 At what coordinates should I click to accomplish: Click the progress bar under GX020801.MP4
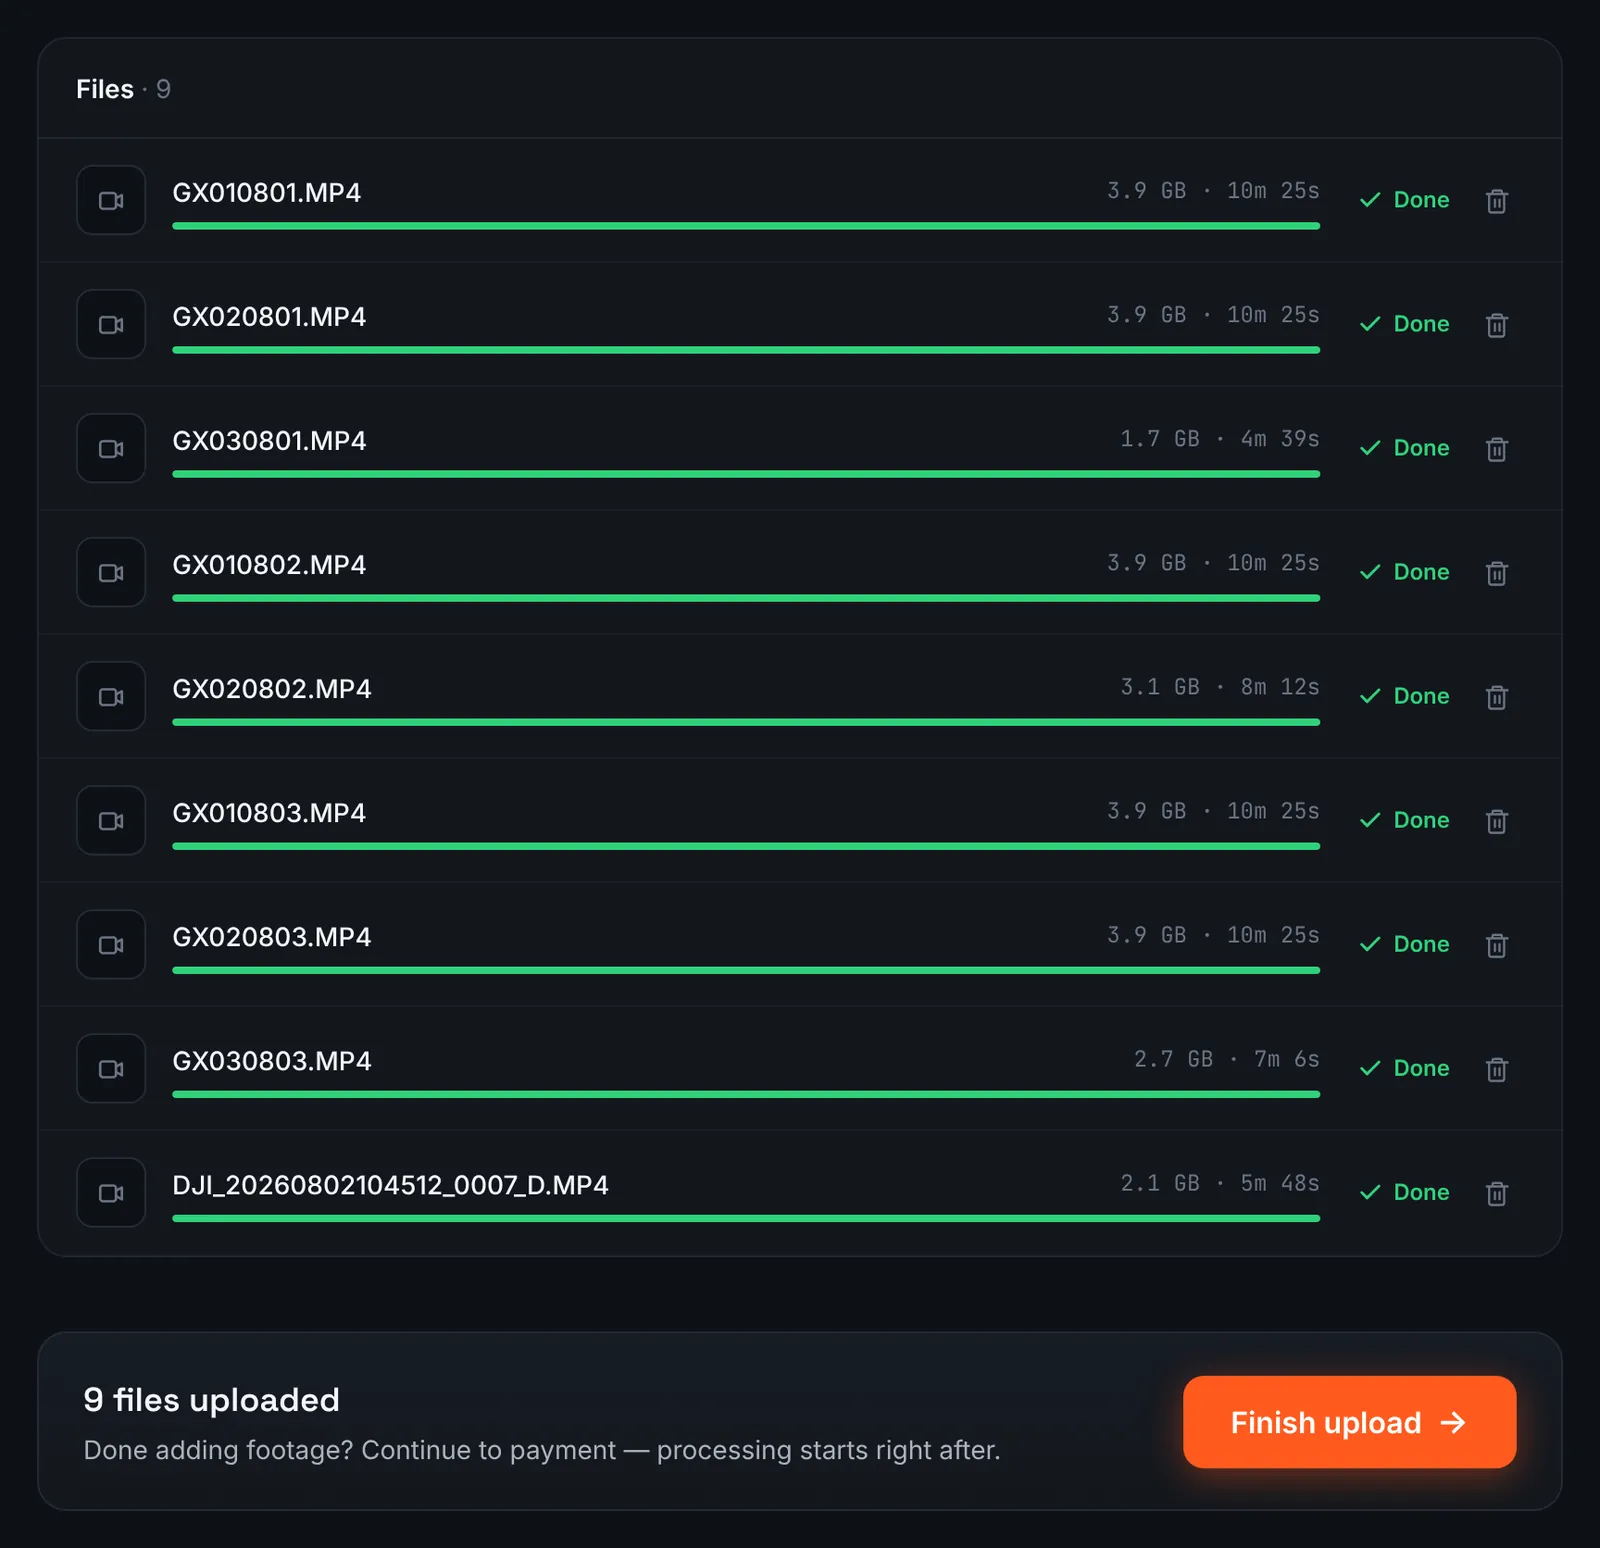tap(746, 350)
